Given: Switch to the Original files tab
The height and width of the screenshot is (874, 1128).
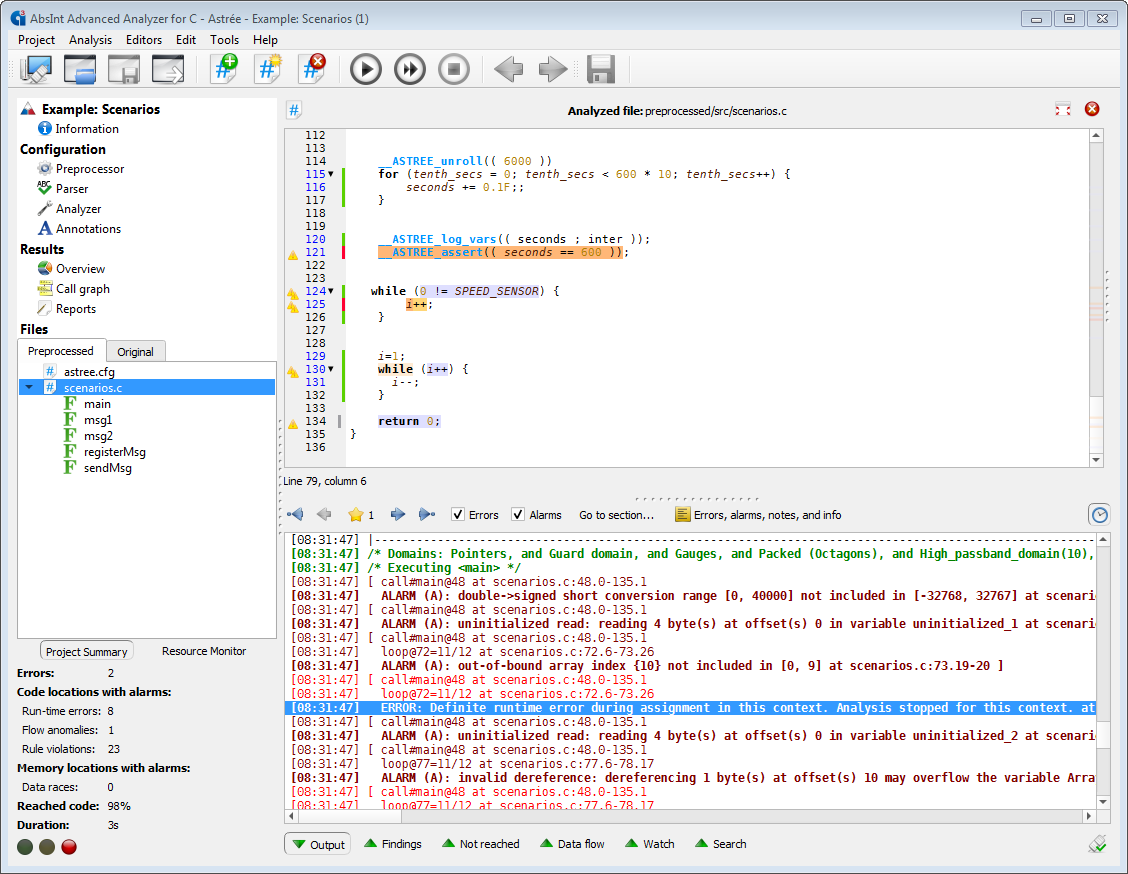Looking at the screenshot, I should click(135, 352).
